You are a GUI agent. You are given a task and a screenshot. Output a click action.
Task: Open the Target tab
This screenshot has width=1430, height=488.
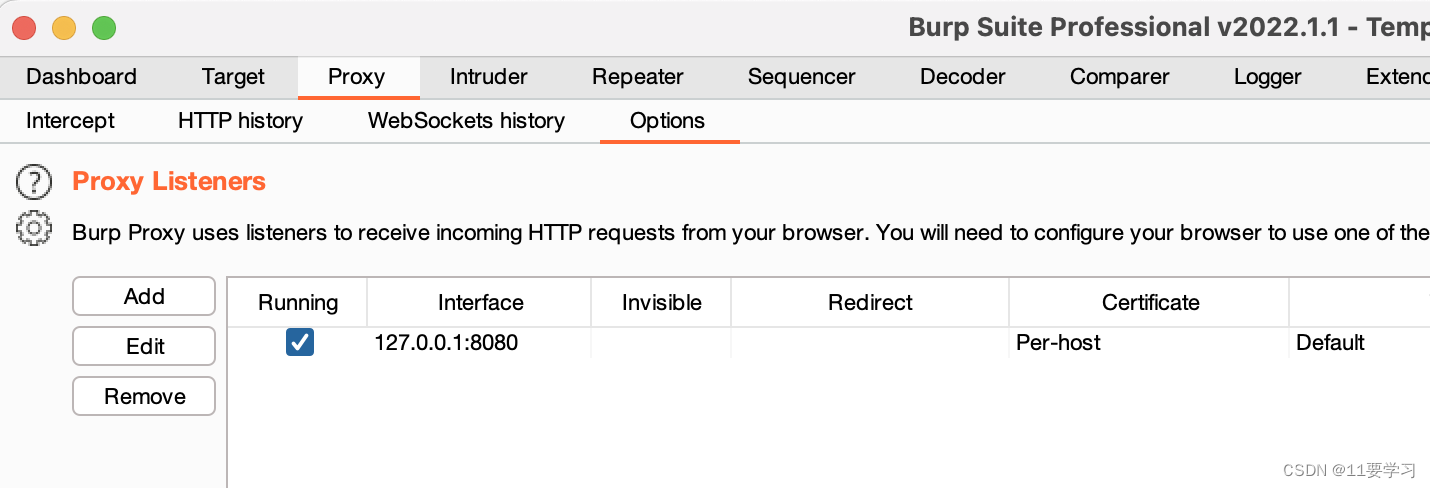pyautogui.click(x=233, y=77)
